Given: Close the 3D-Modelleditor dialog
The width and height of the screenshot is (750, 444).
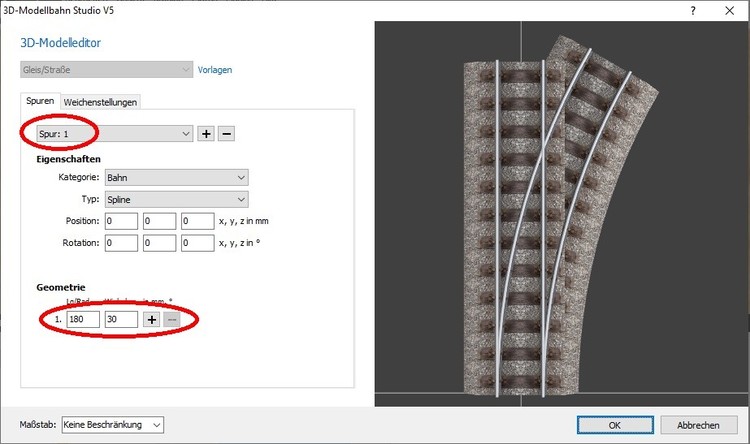Looking at the screenshot, I should (x=729, y=11).
